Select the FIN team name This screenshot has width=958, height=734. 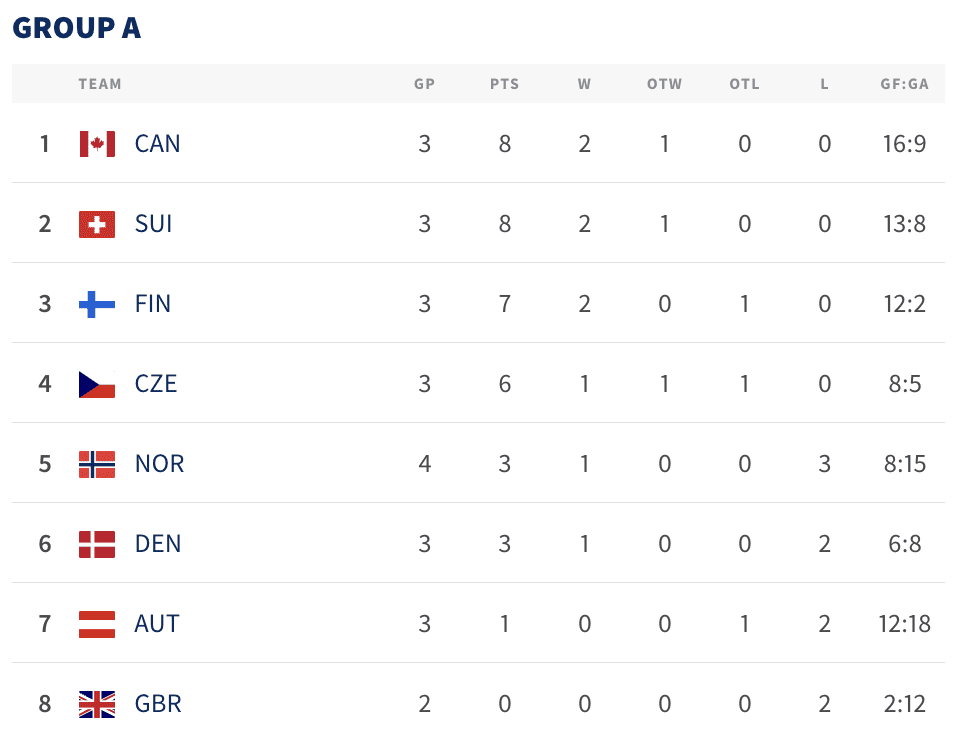tap(153, 304)
